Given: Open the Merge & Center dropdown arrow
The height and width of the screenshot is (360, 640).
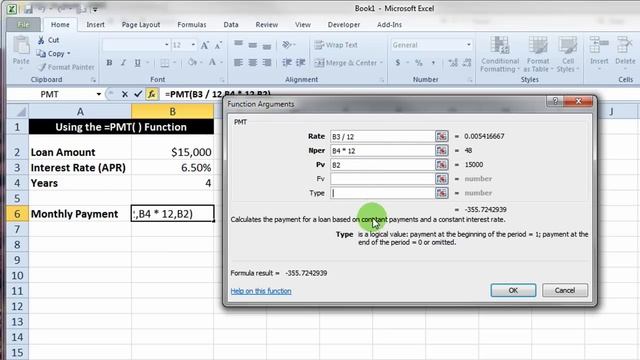Looking at the screenshot, I should tap(382, 63).
